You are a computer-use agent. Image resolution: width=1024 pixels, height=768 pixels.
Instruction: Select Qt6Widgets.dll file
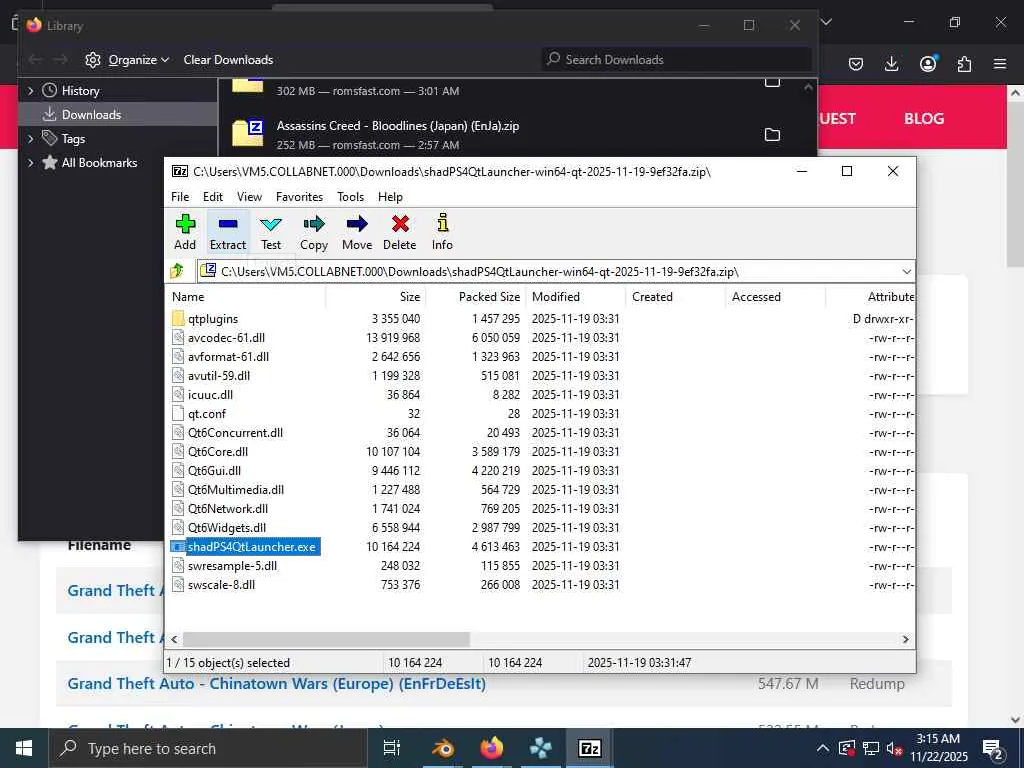pyautogui.click(x=219, y=528)
